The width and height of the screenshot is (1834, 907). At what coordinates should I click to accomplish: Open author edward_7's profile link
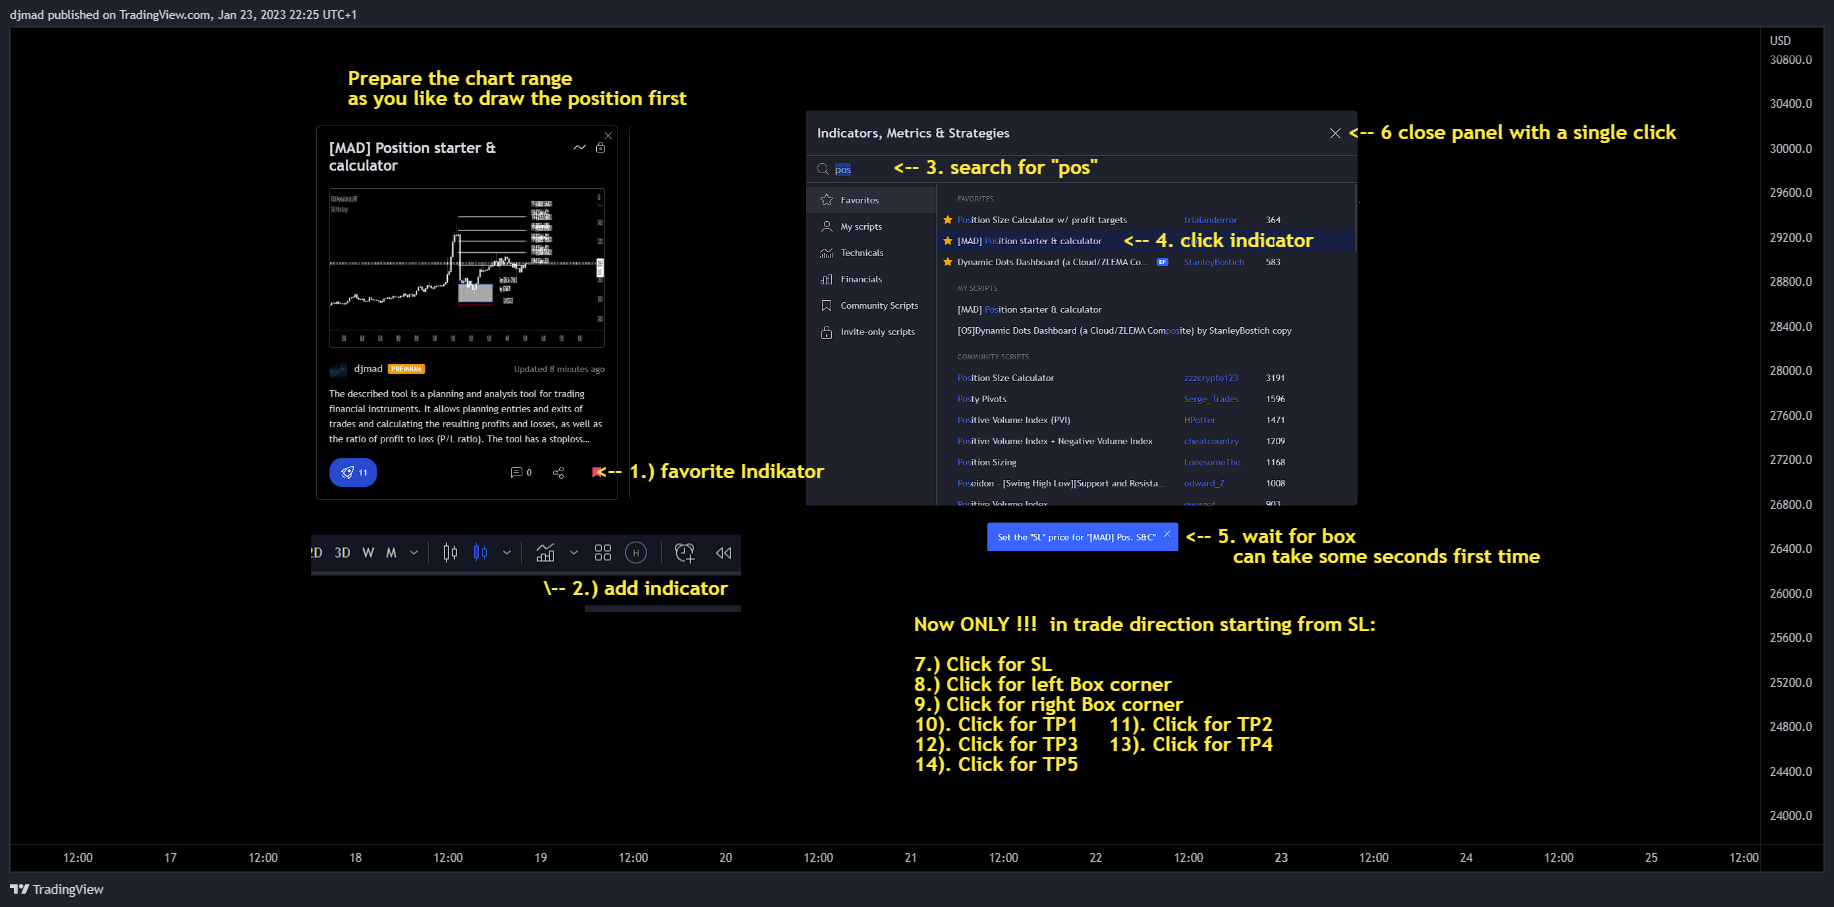click(1204, 483)
